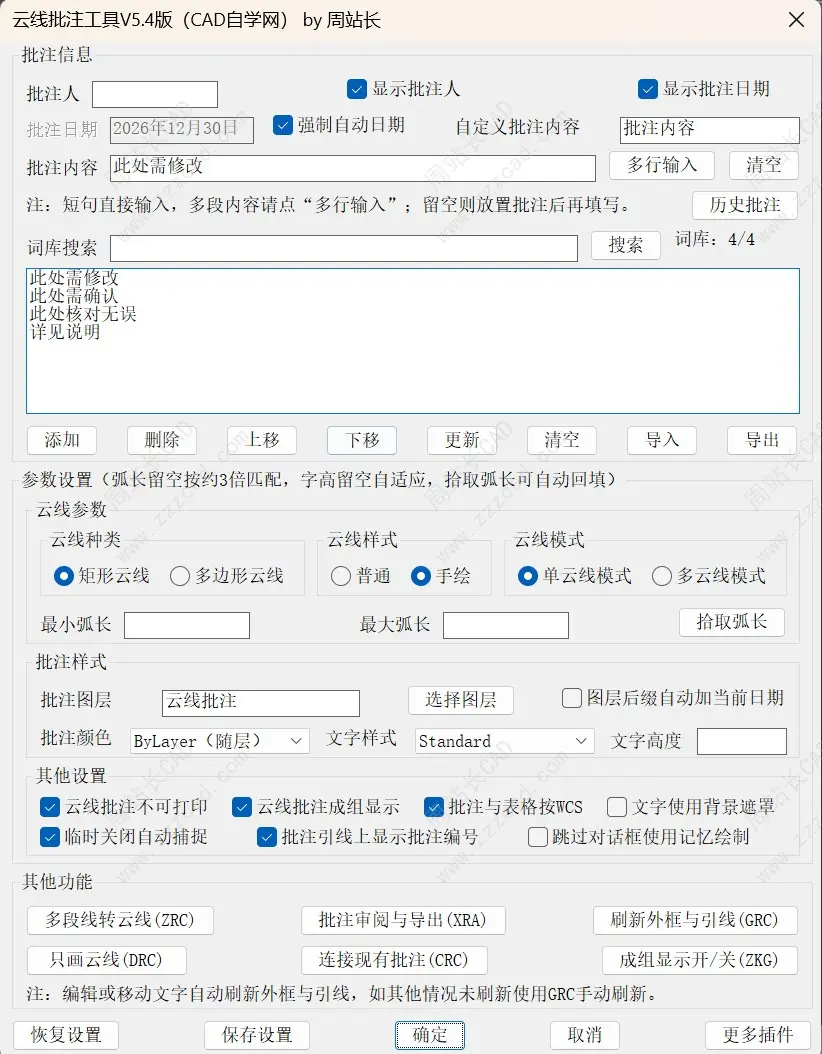Viewport: 822px width, 1054px height.
Task: Toggle 批注与表格按WCS checkbox
Action: [x=434, y=807]
